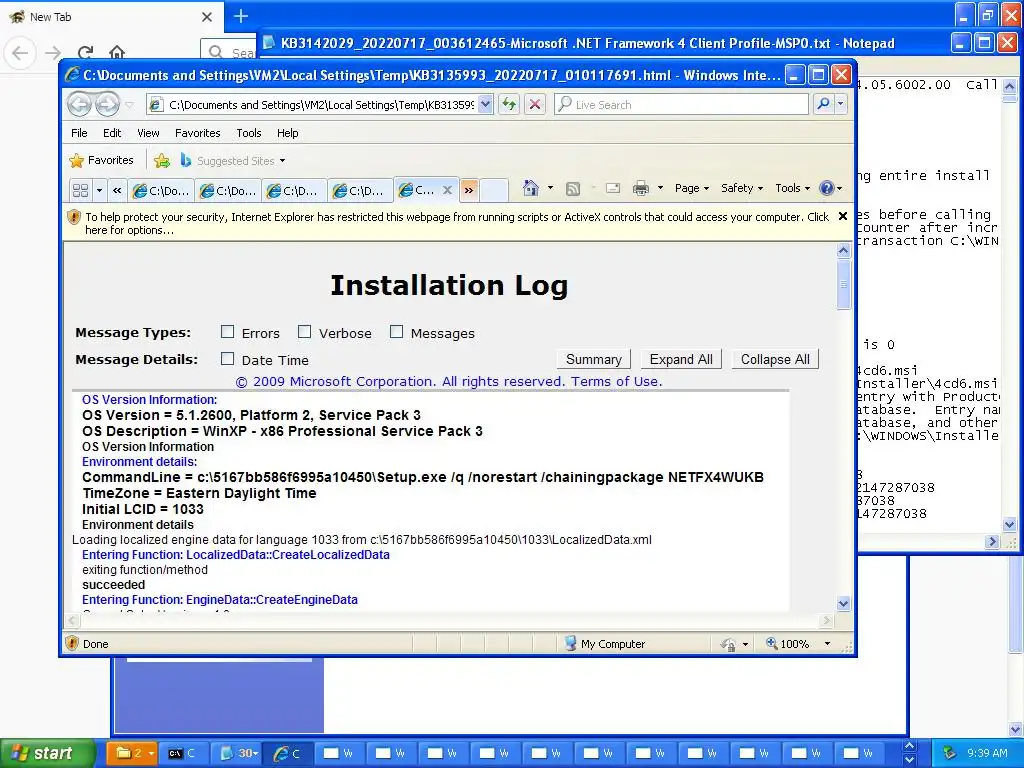Go to Home page icon
1024x768 pixels.
530,188
